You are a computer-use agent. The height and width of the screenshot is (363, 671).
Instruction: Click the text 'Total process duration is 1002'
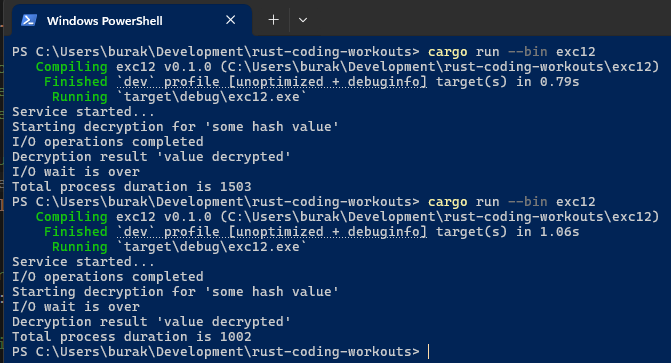[132, 336]
